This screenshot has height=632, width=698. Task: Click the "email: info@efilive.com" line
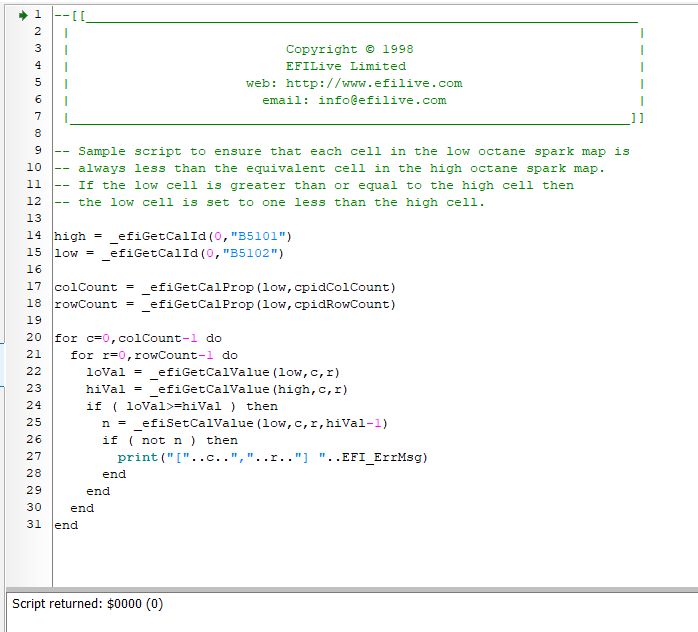354,100
